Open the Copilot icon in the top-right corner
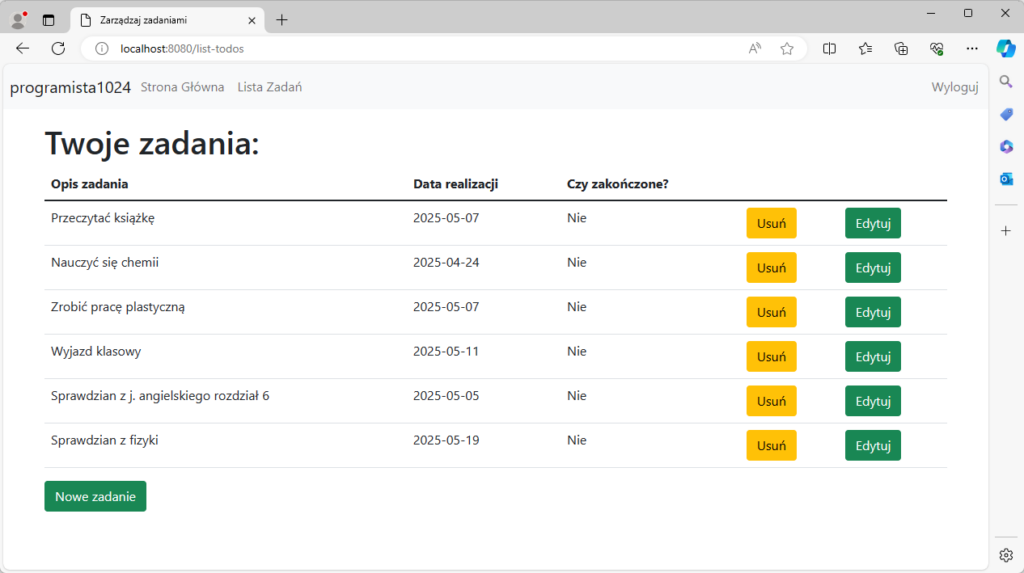The image size is (1024, 573). click(1006, 48)
